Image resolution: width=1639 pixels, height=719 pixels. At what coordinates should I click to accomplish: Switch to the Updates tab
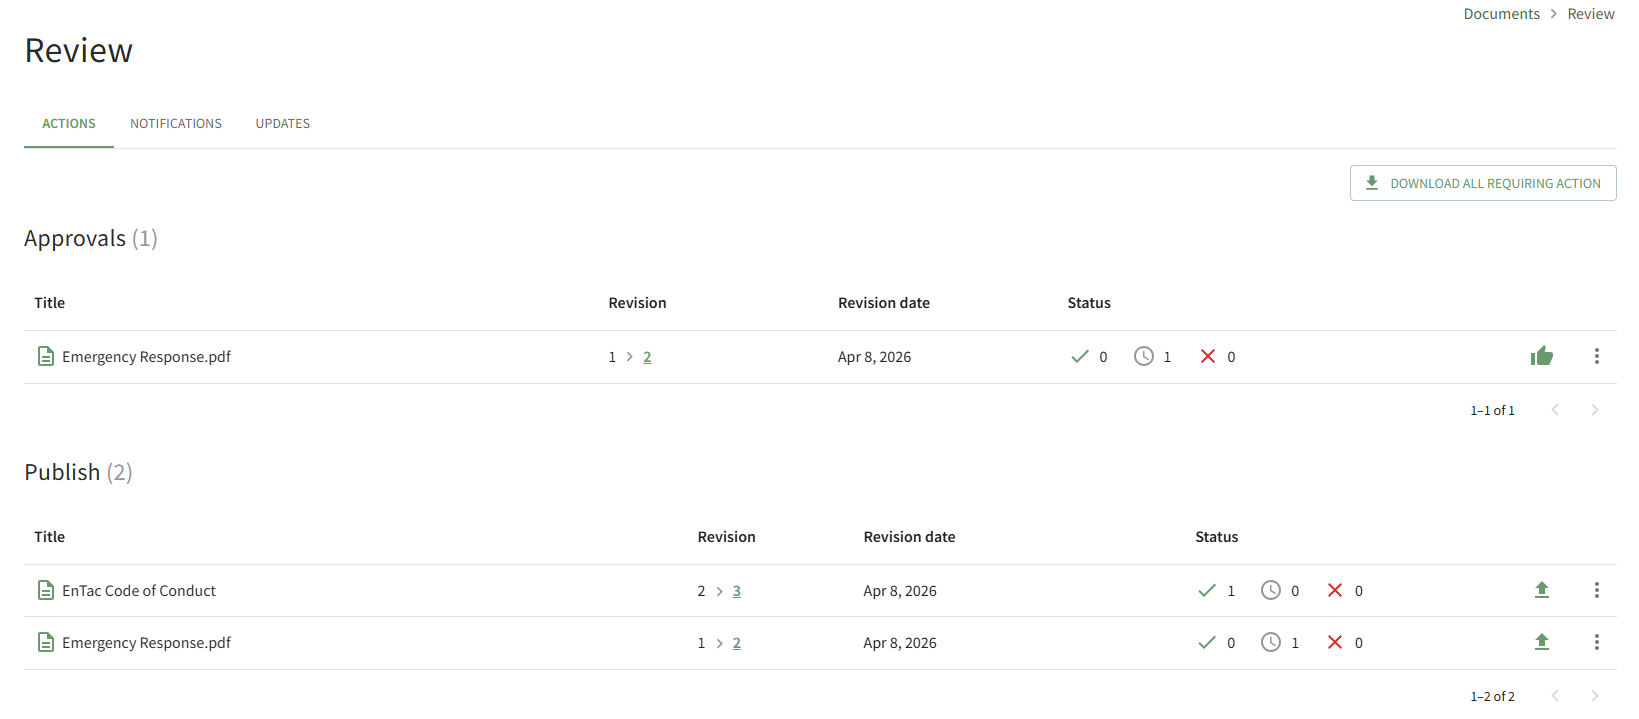[x=283, y=124]
